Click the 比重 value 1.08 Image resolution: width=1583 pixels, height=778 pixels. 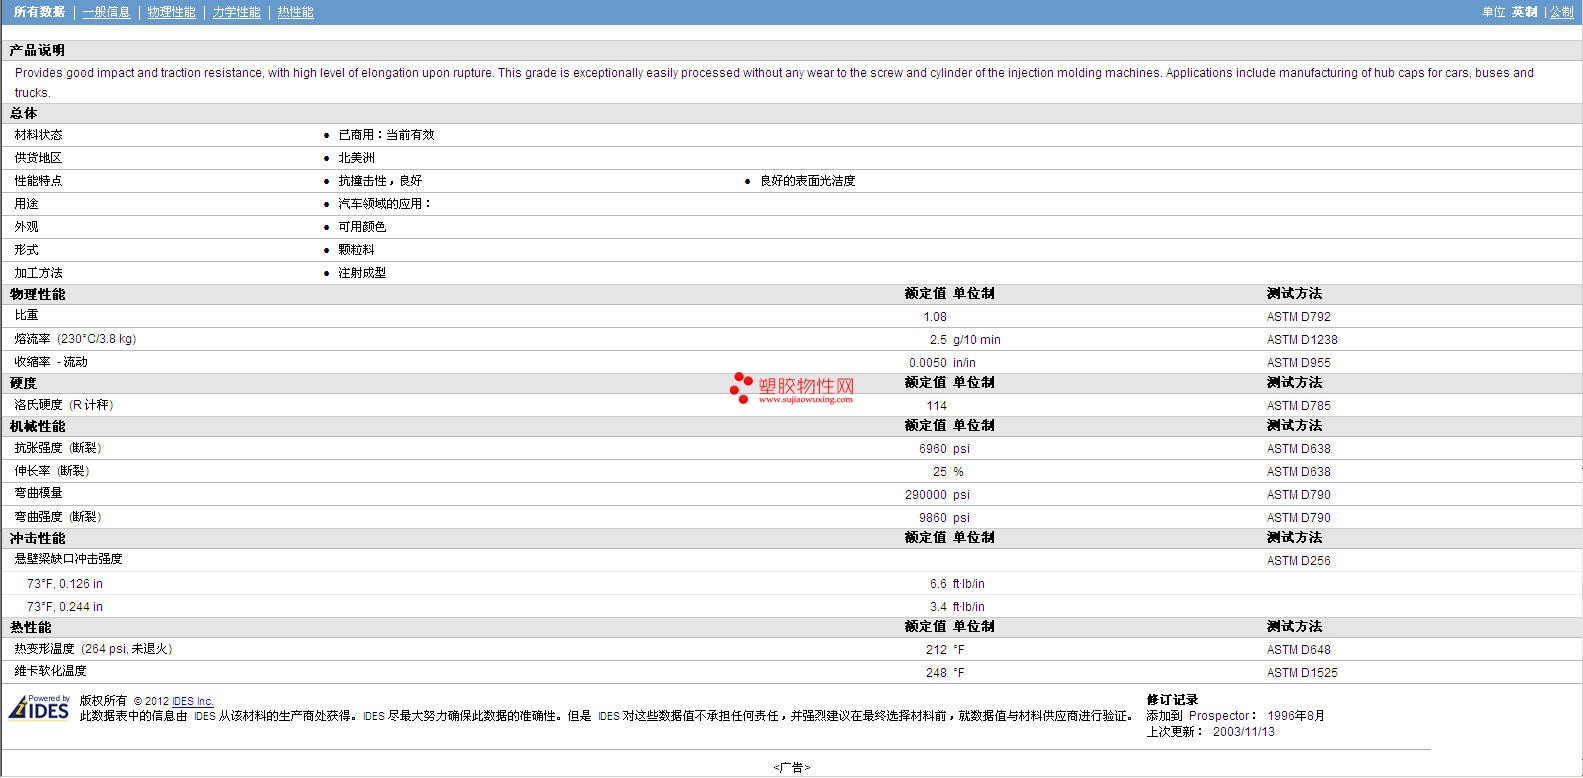tap(934, 317)
